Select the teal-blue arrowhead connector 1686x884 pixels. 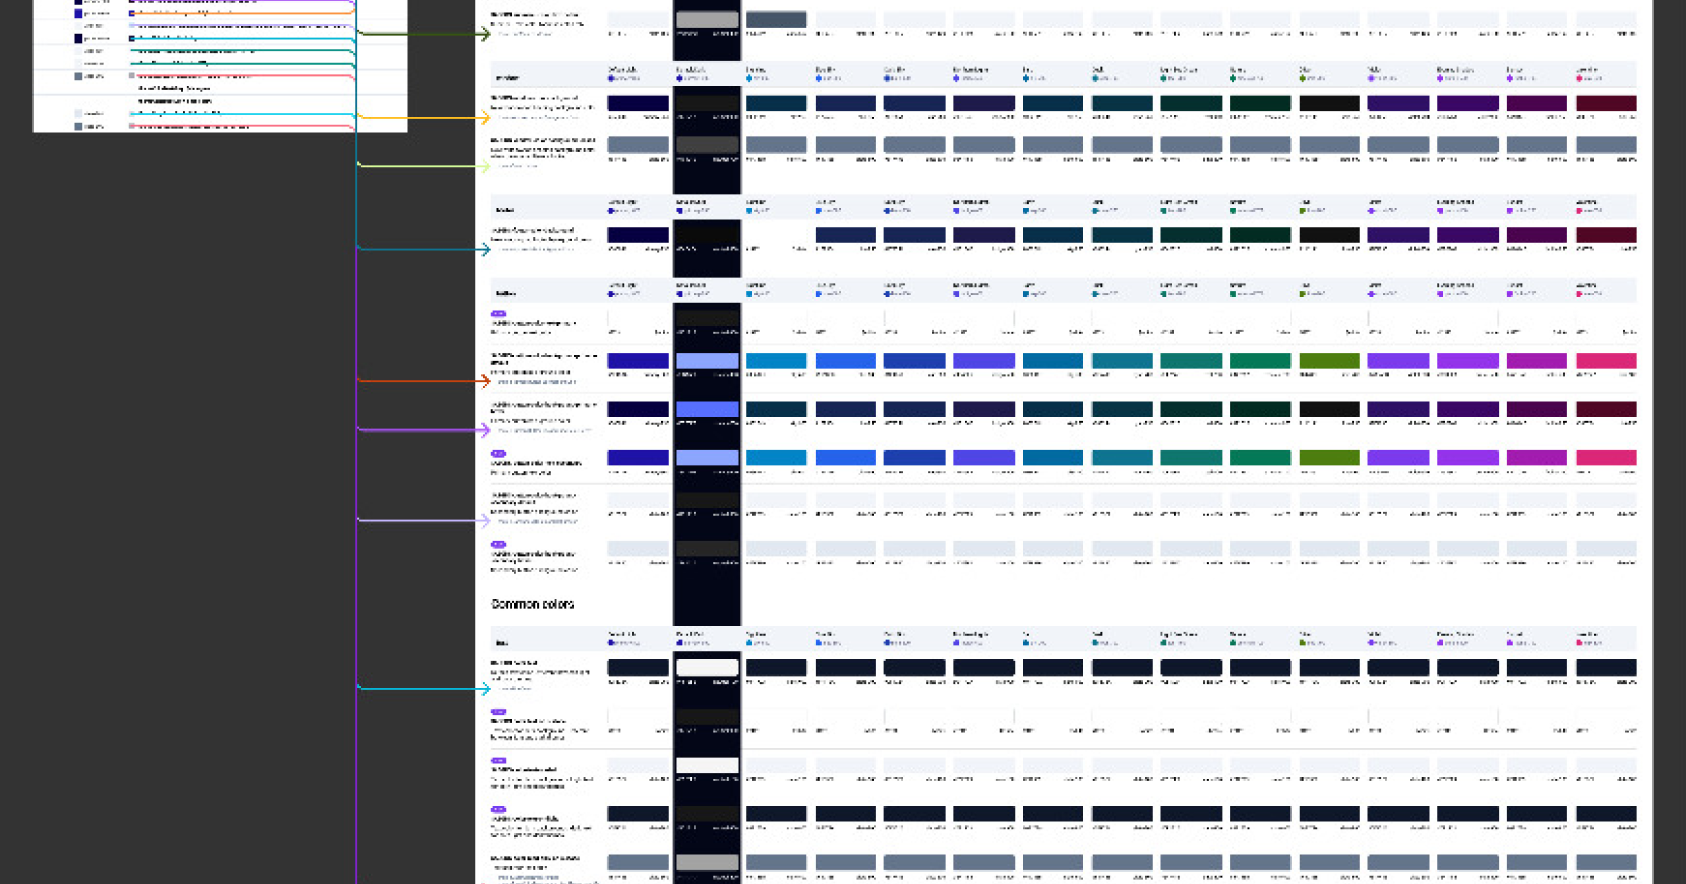pos(485,249)
